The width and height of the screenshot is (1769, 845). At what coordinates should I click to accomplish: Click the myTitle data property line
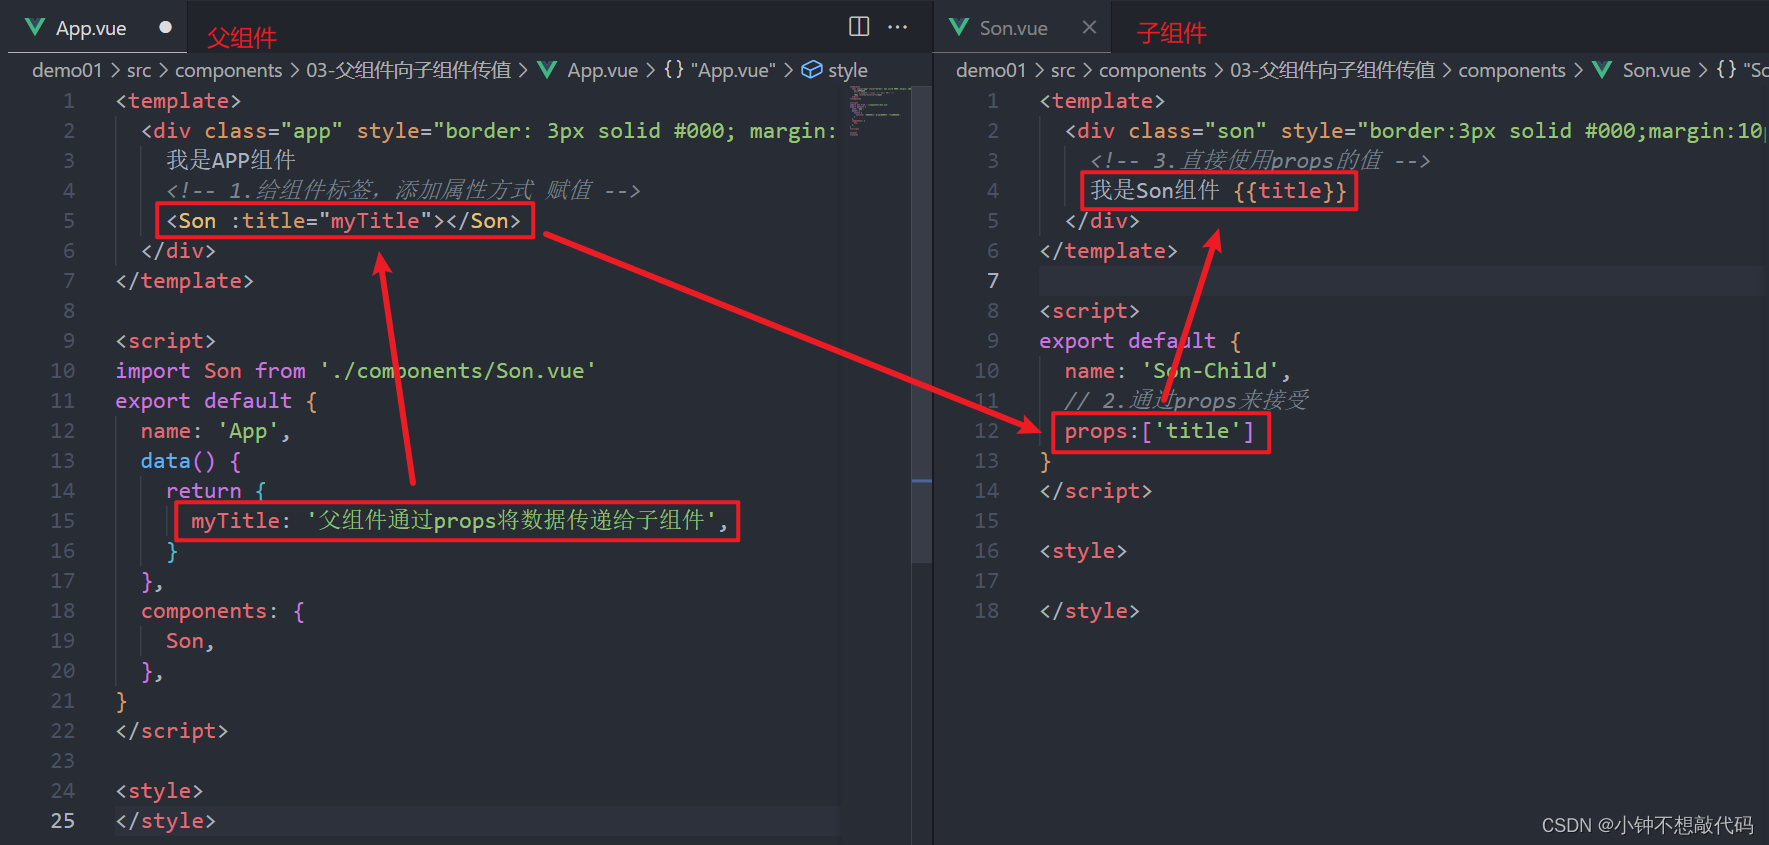[460, 520]
